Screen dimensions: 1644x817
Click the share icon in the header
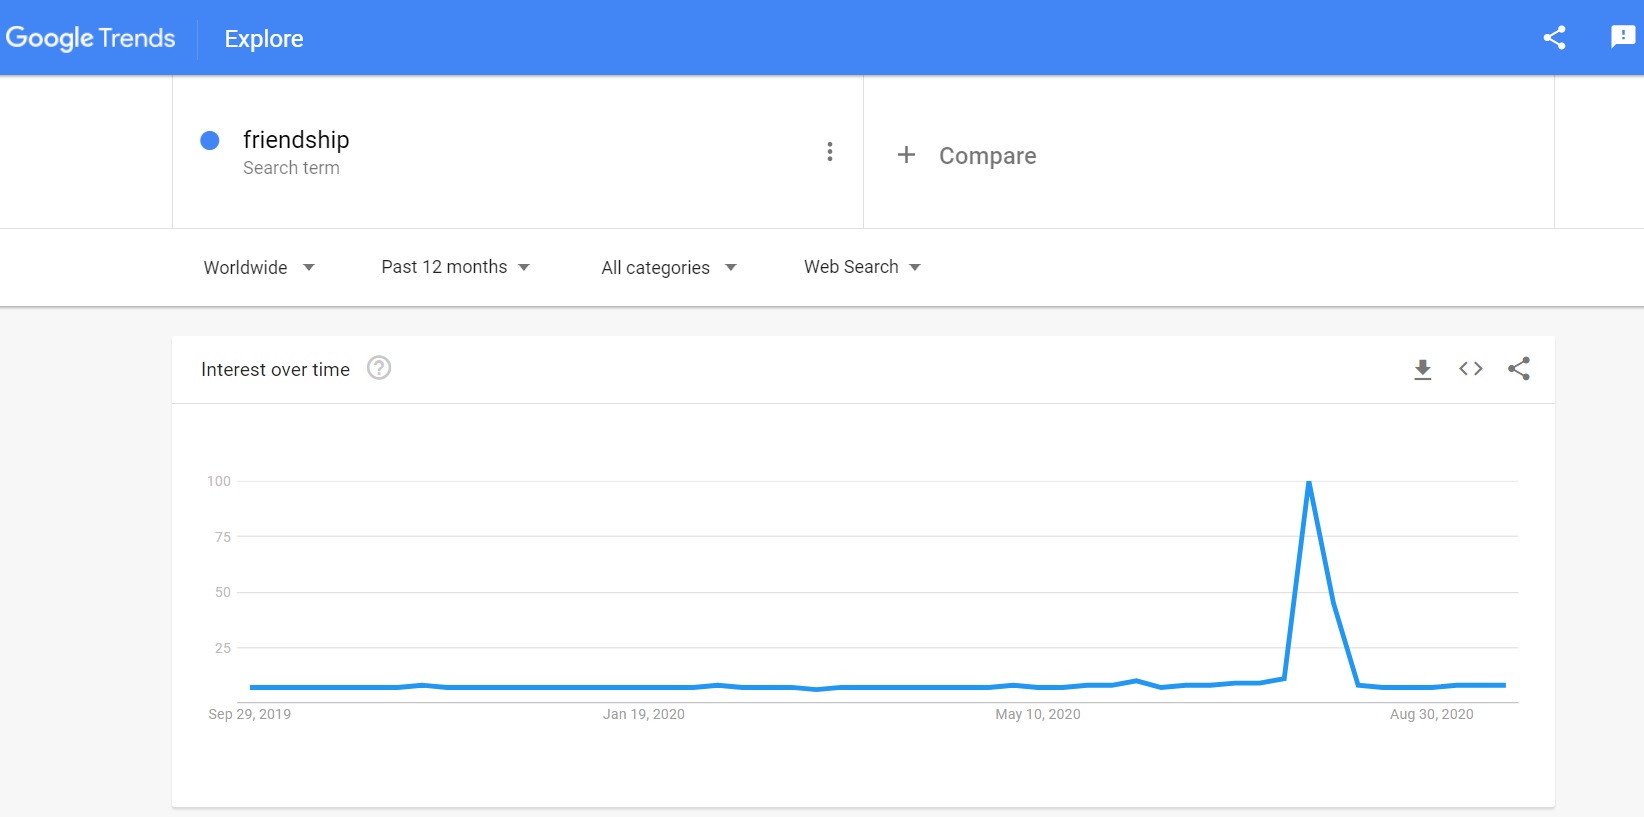[x=1554, y=38]
